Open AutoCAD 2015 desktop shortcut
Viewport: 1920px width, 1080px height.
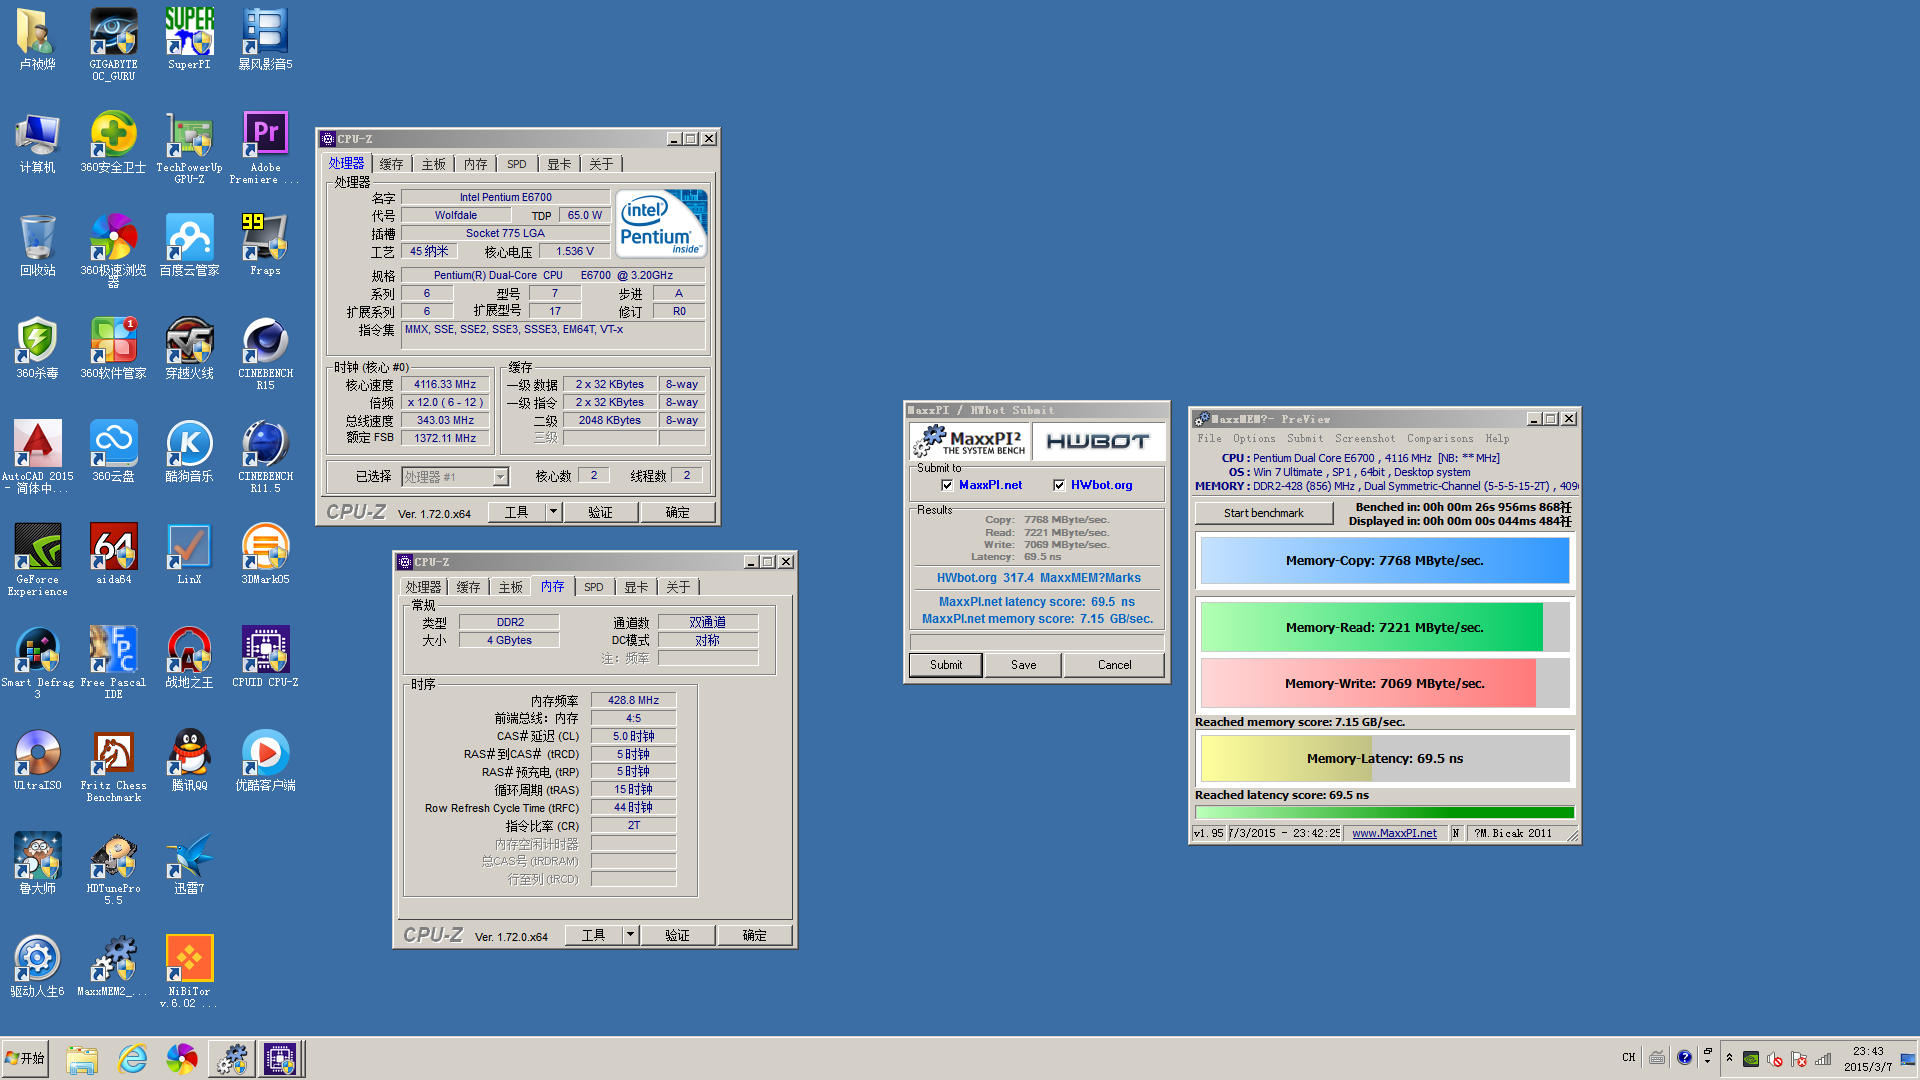pos(37,456)
